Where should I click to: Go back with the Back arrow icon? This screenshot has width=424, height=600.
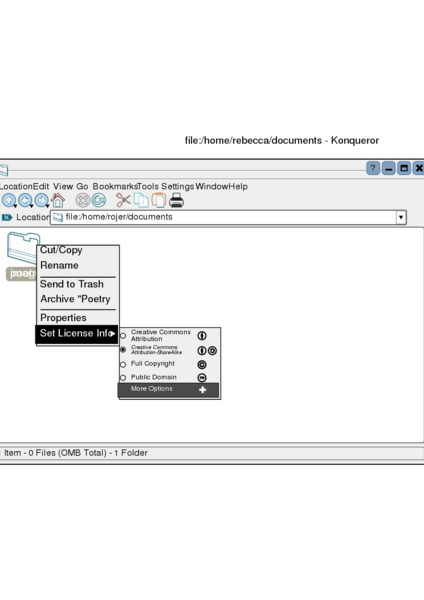[25, 200]
